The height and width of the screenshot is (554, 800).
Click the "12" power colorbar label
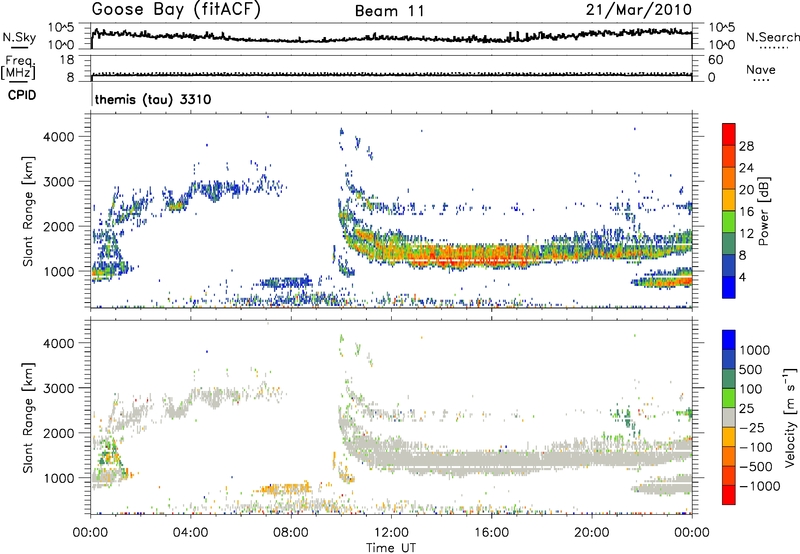[x=746, y=234]
